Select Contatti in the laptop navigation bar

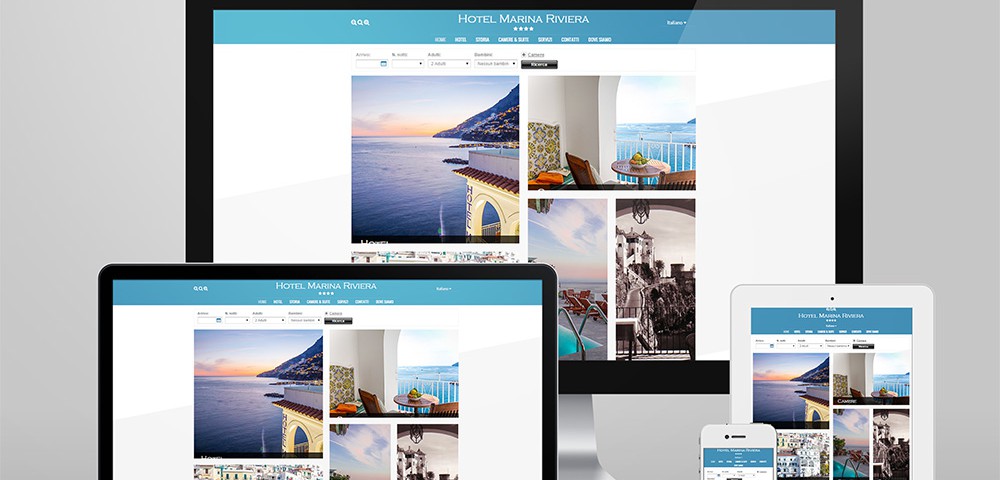pos(362,302)
